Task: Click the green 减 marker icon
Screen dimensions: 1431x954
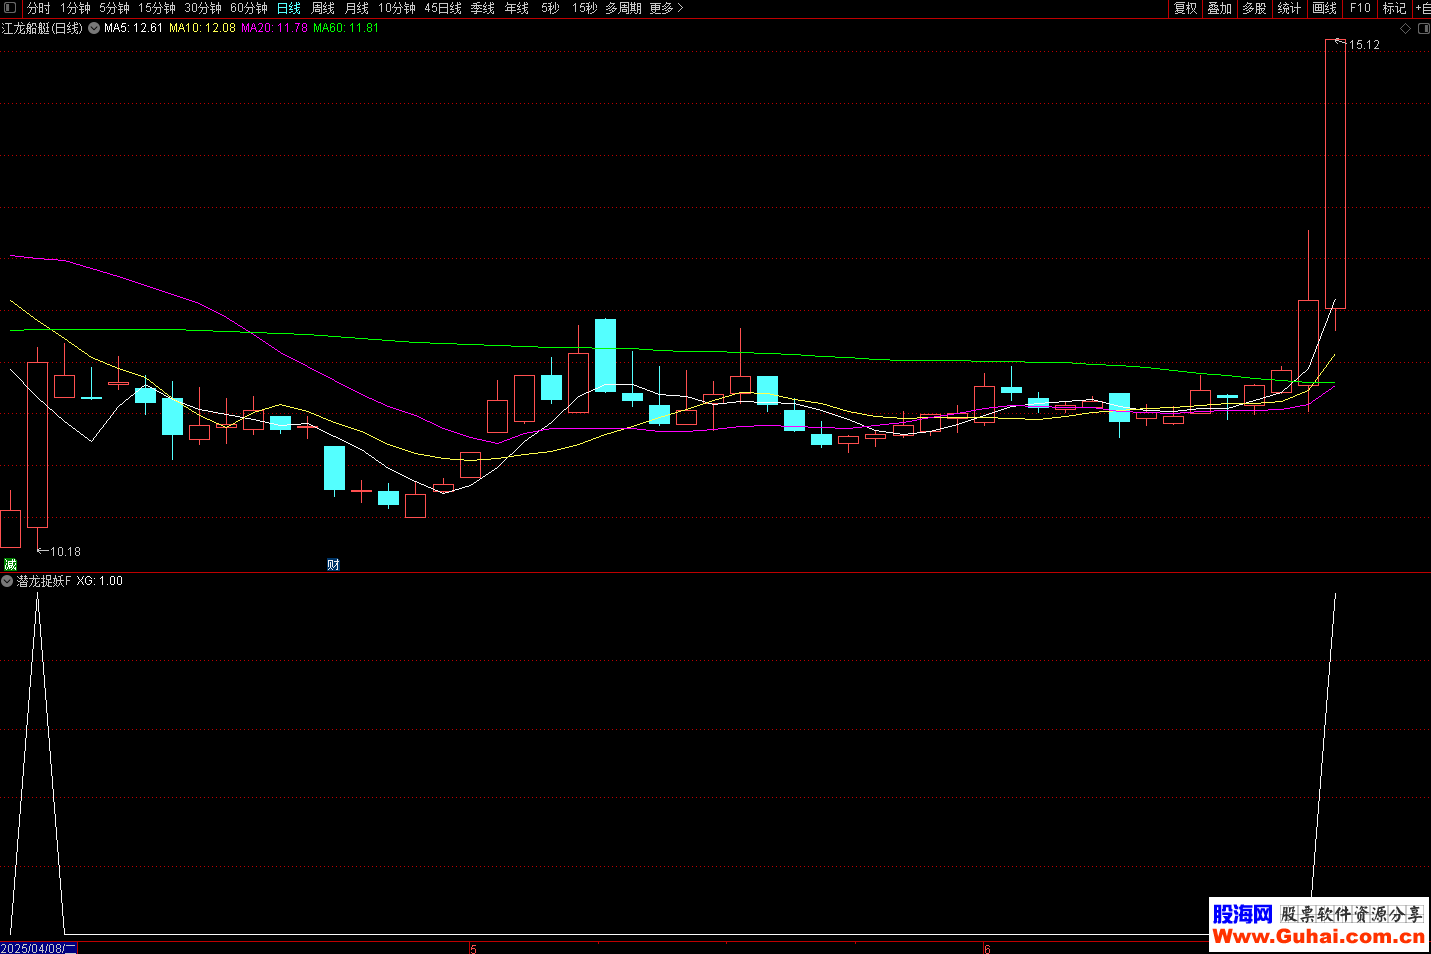Action: 11,565
